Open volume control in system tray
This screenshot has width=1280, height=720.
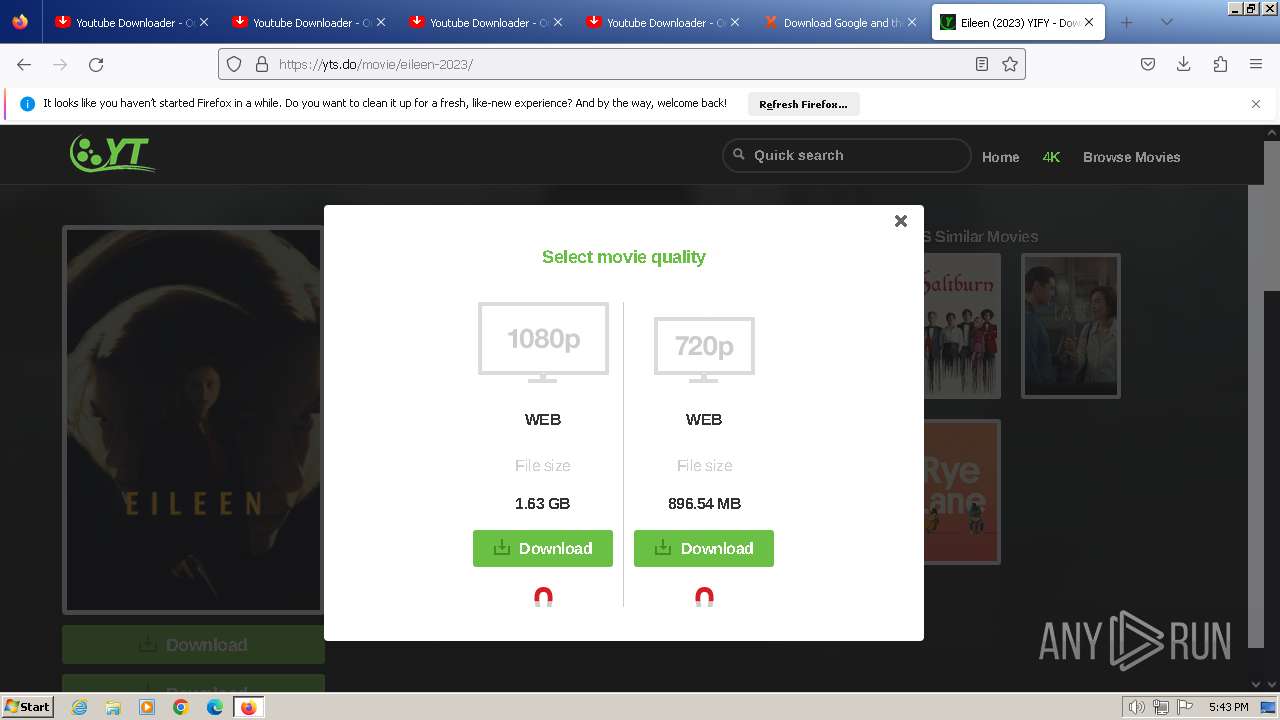(1136, 707)
